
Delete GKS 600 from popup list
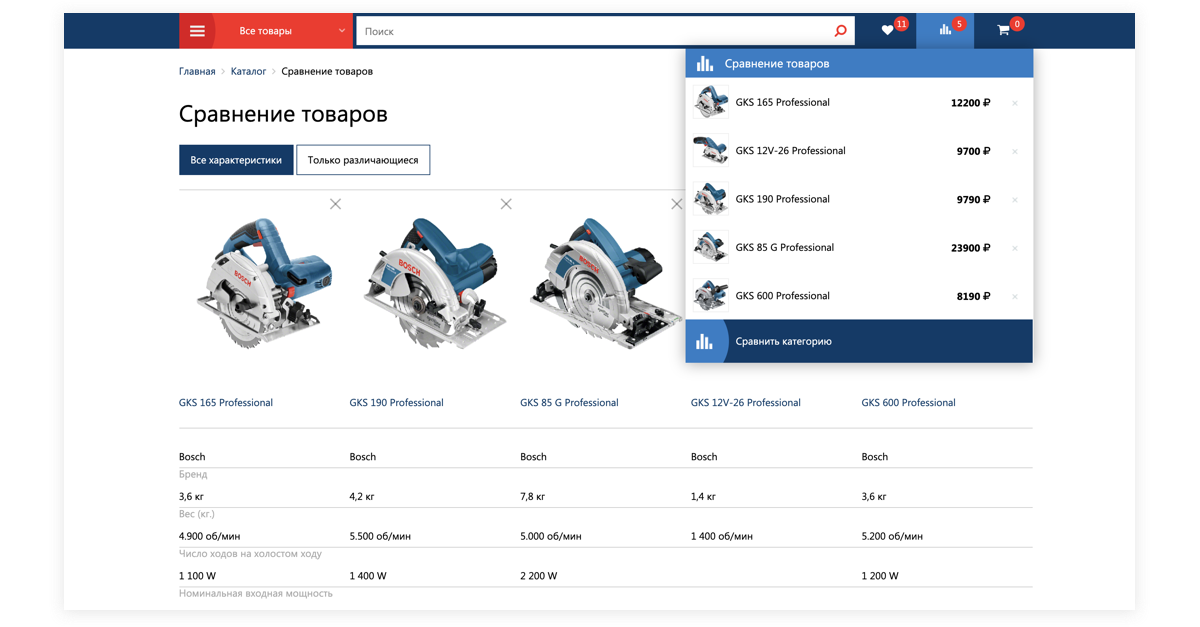[1014, 297]
